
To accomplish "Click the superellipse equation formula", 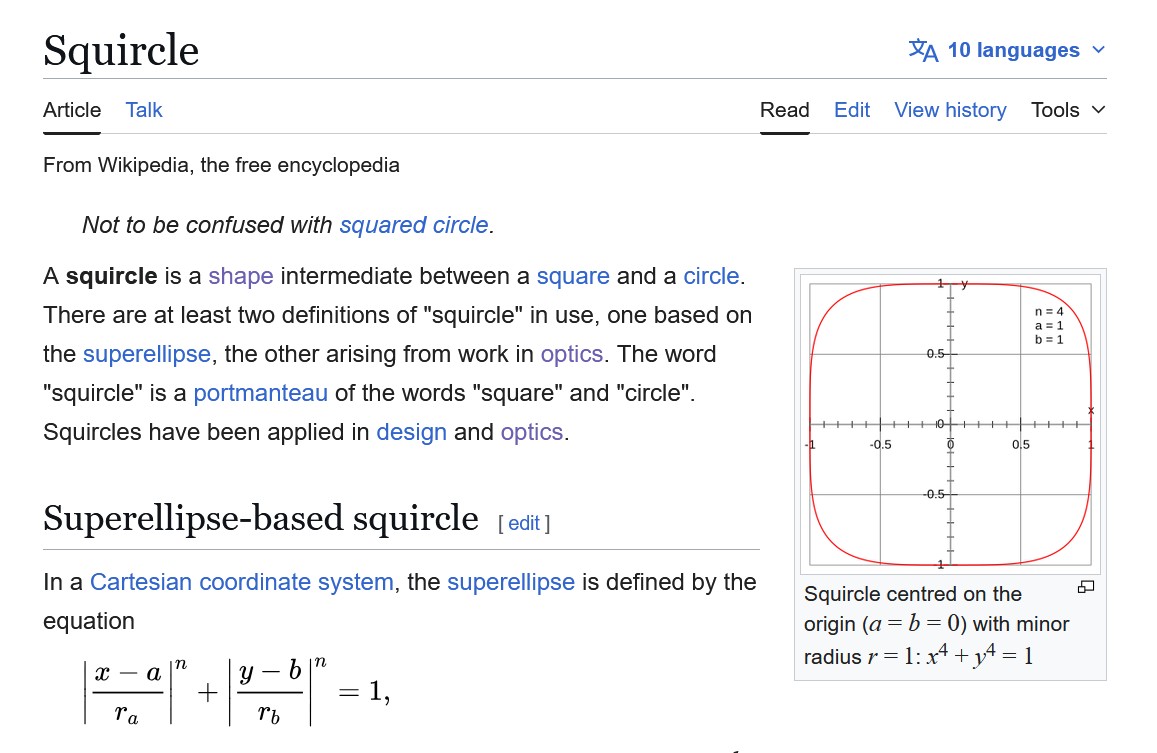I will tap(237, 692).
